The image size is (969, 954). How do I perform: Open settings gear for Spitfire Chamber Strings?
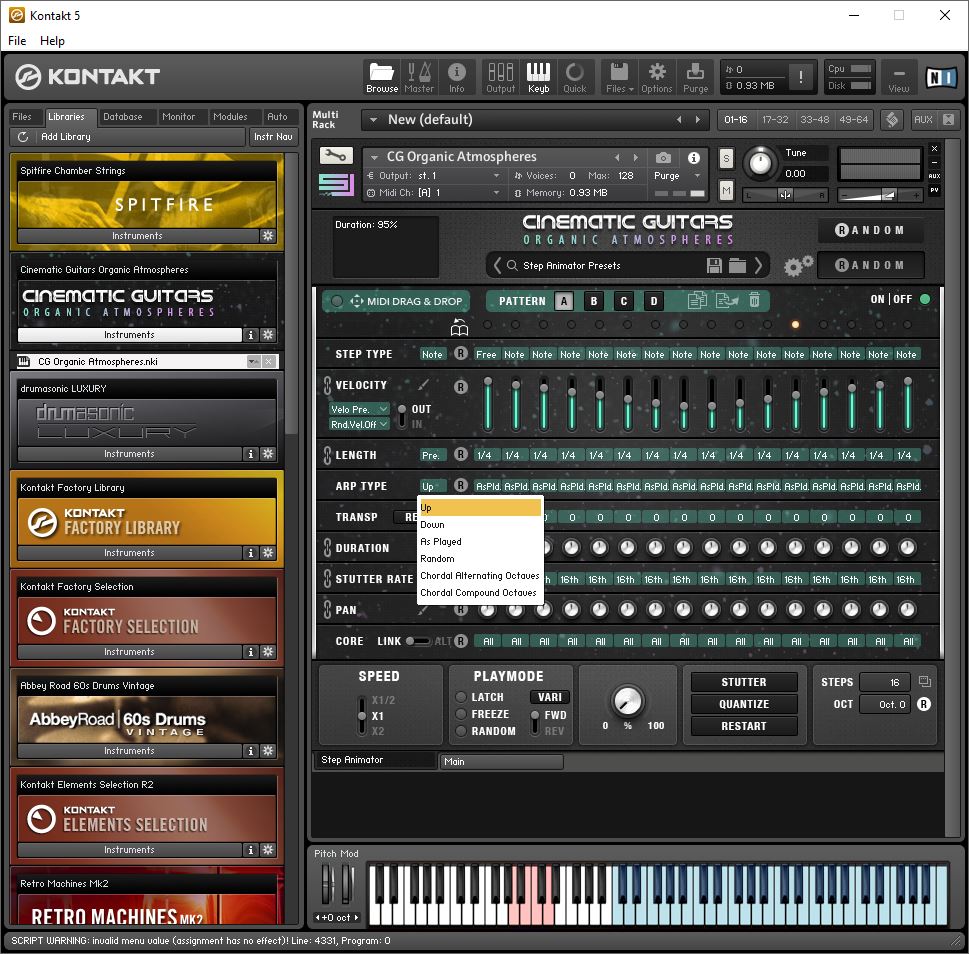[268, 235]
